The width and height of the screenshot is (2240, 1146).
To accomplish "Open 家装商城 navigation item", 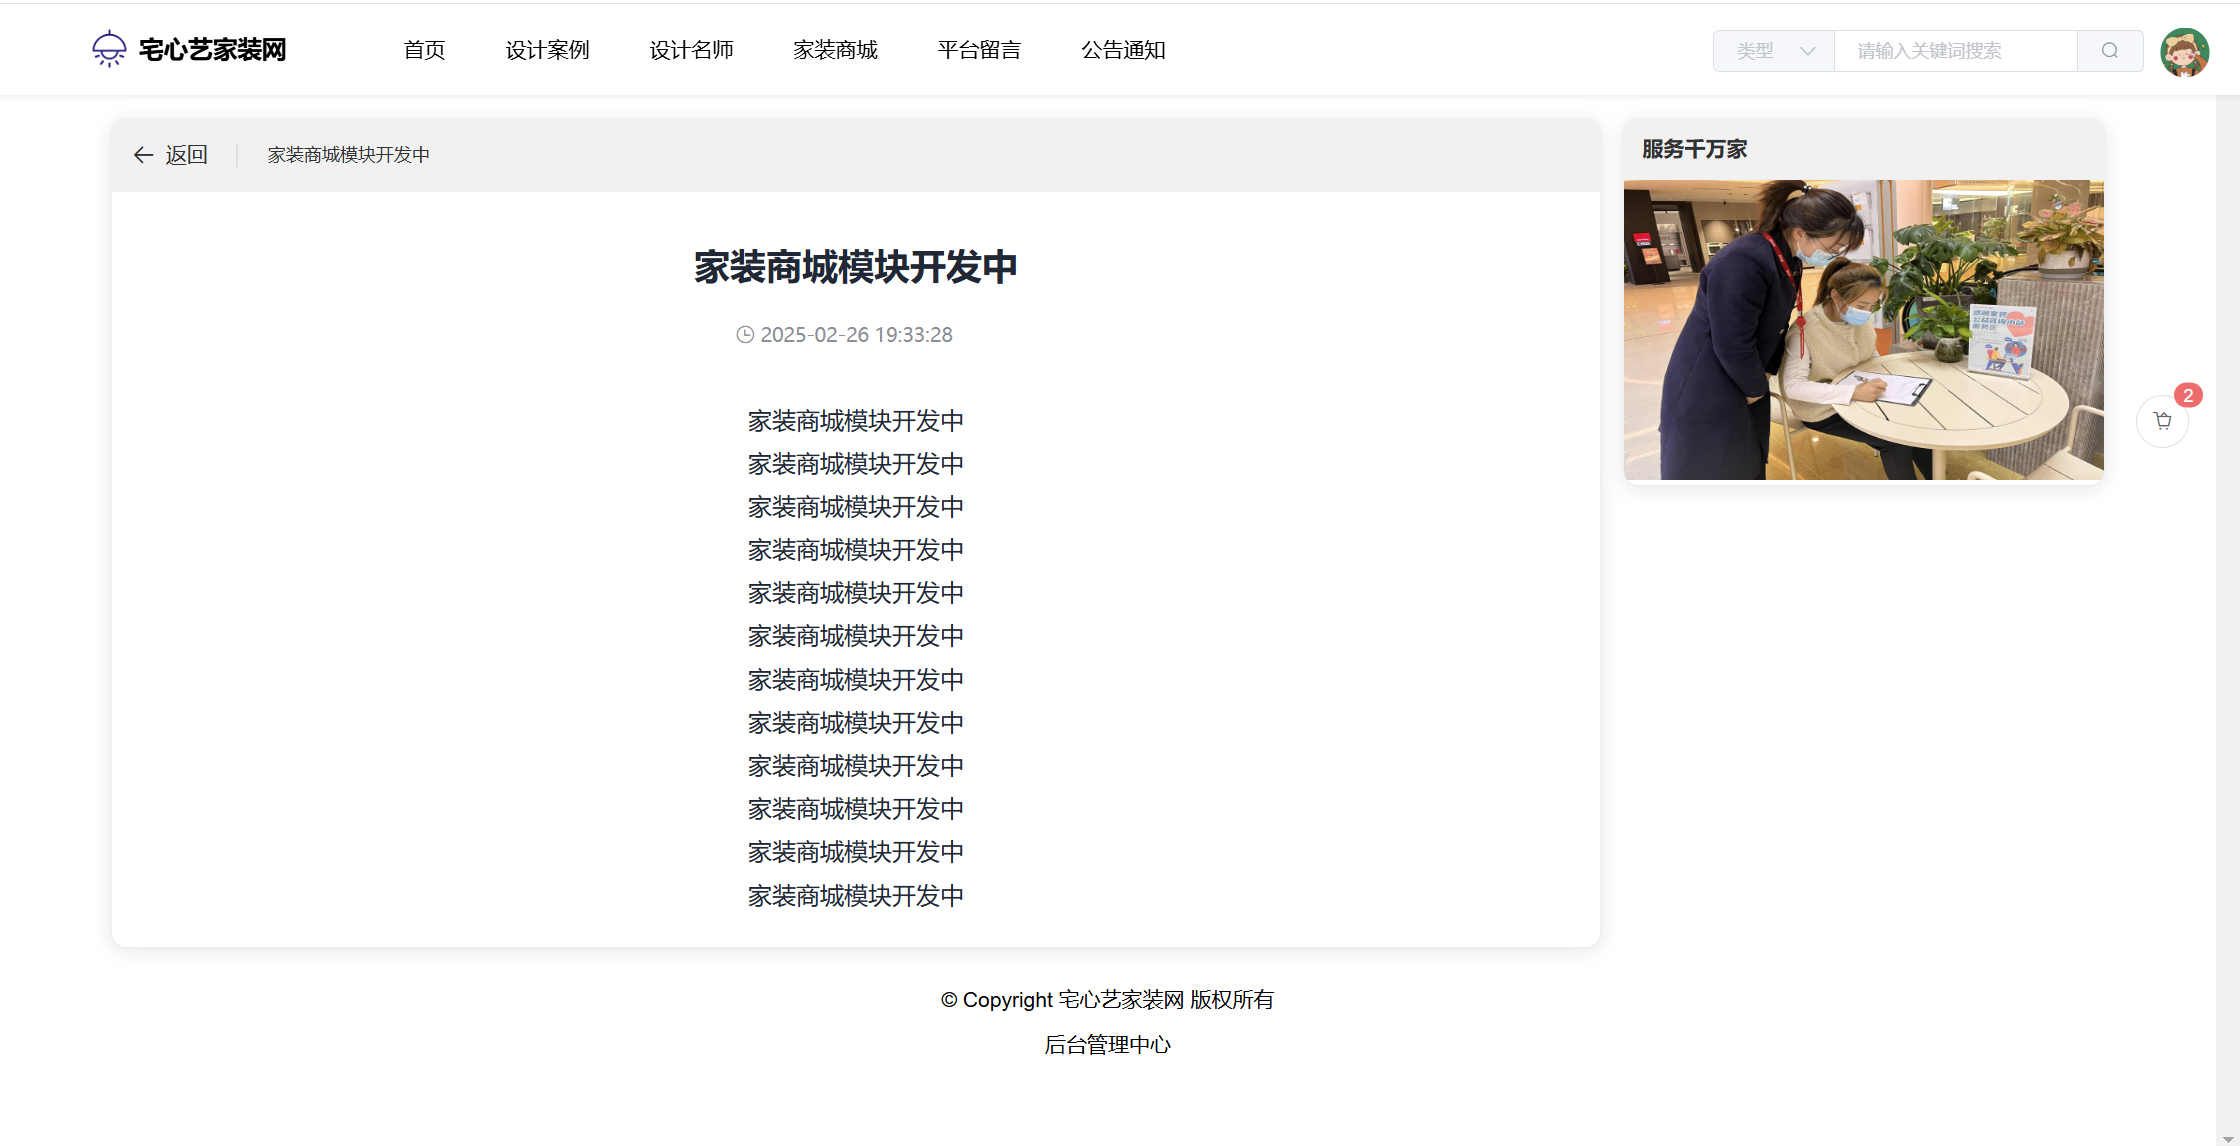I will (835, 50).
